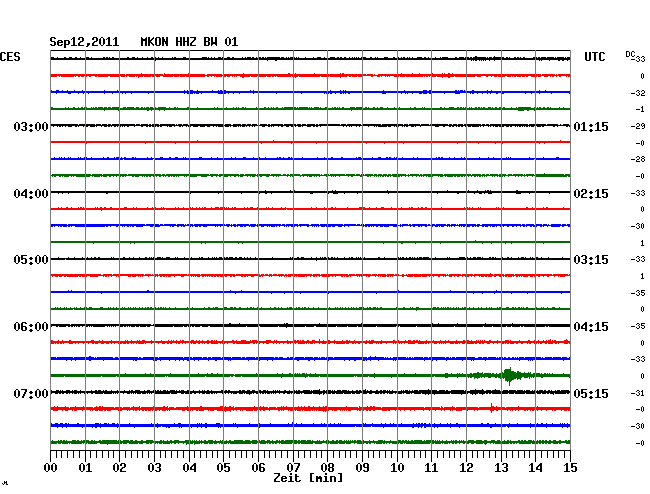Click the large seismic event on the green trace
Screen dimensions: 650x494
pyautogui.click(x=509, y=375)
